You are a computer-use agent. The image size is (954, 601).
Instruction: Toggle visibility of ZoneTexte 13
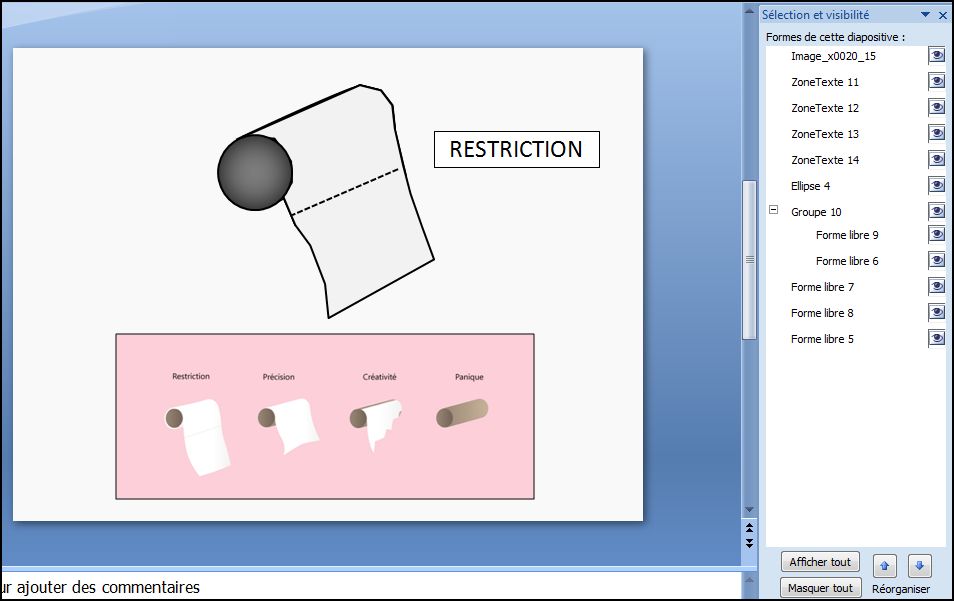[936, 134]
